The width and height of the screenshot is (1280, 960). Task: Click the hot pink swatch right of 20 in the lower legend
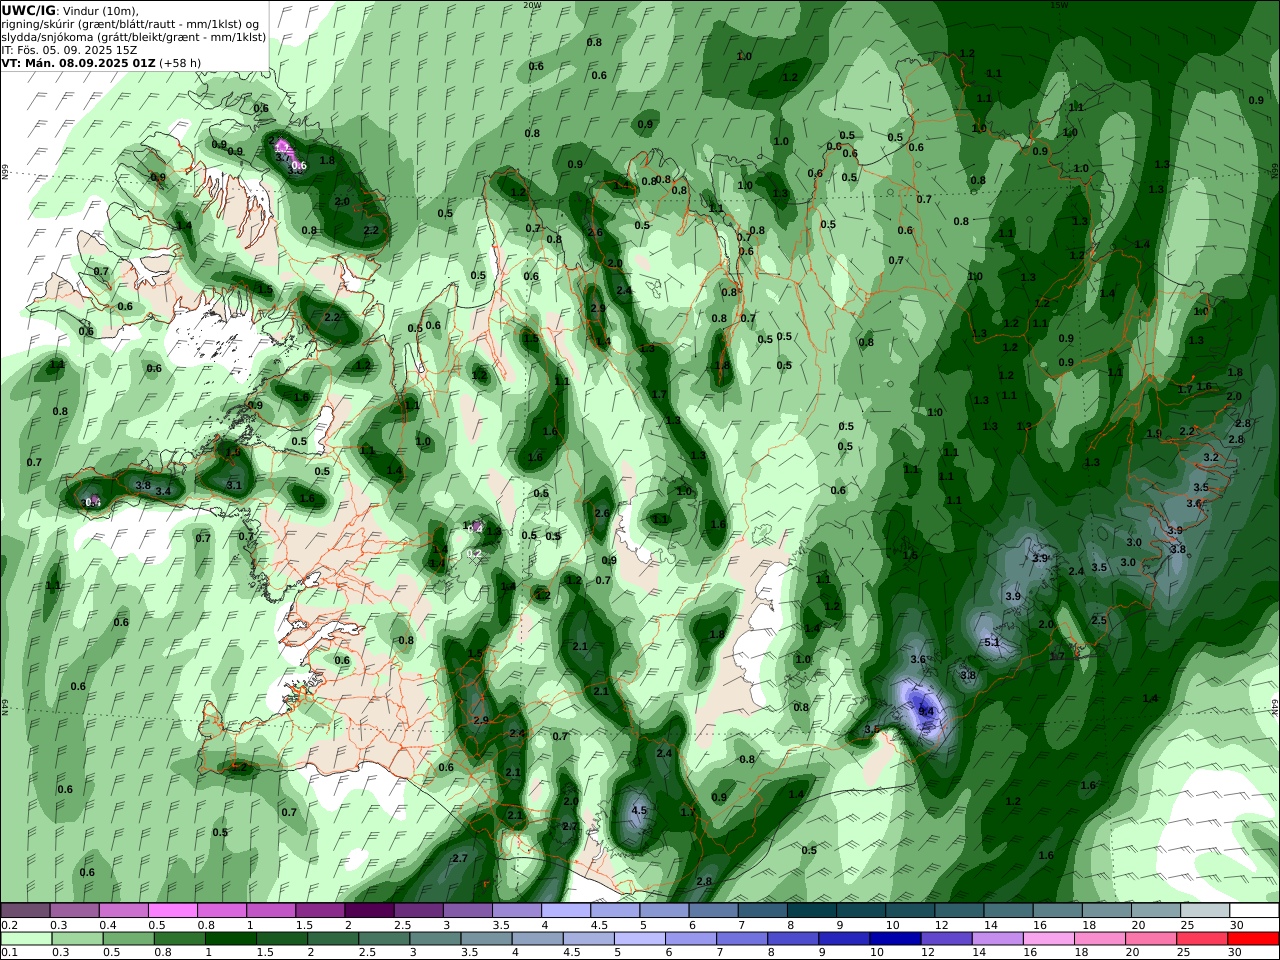[1152, 939]
